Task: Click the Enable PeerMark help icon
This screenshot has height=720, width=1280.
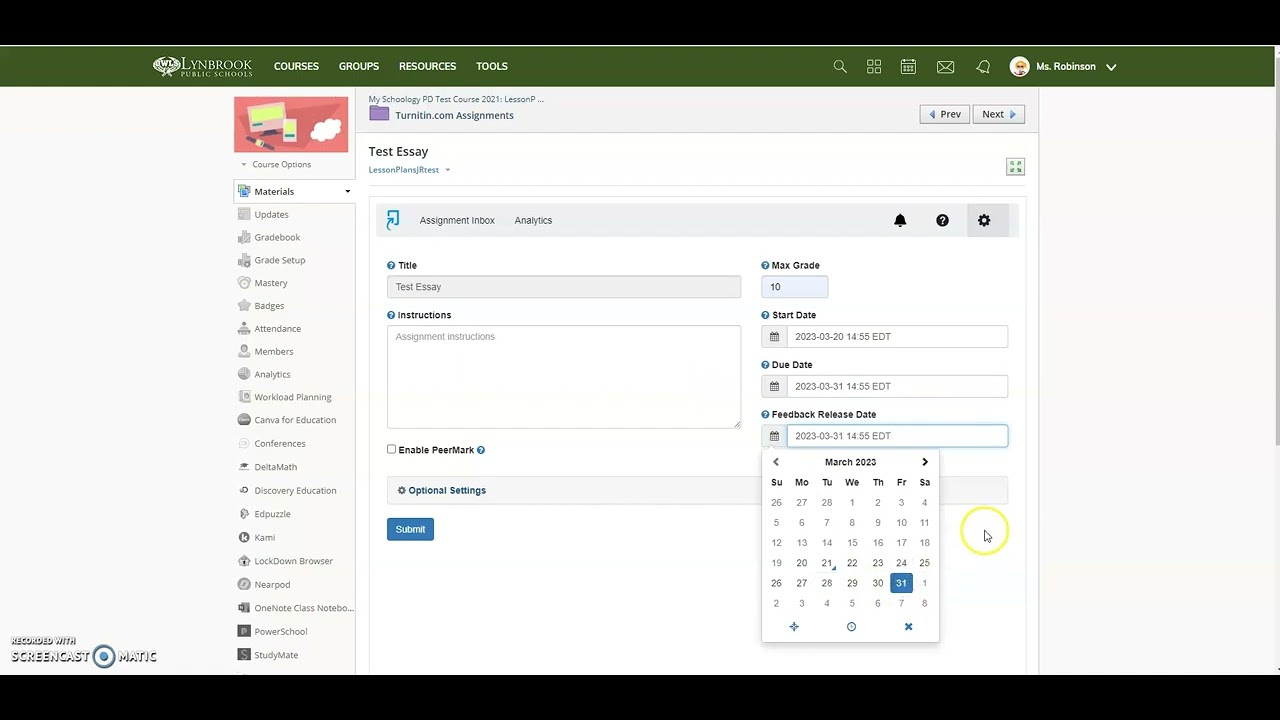Action: click(x=481, y=450)
